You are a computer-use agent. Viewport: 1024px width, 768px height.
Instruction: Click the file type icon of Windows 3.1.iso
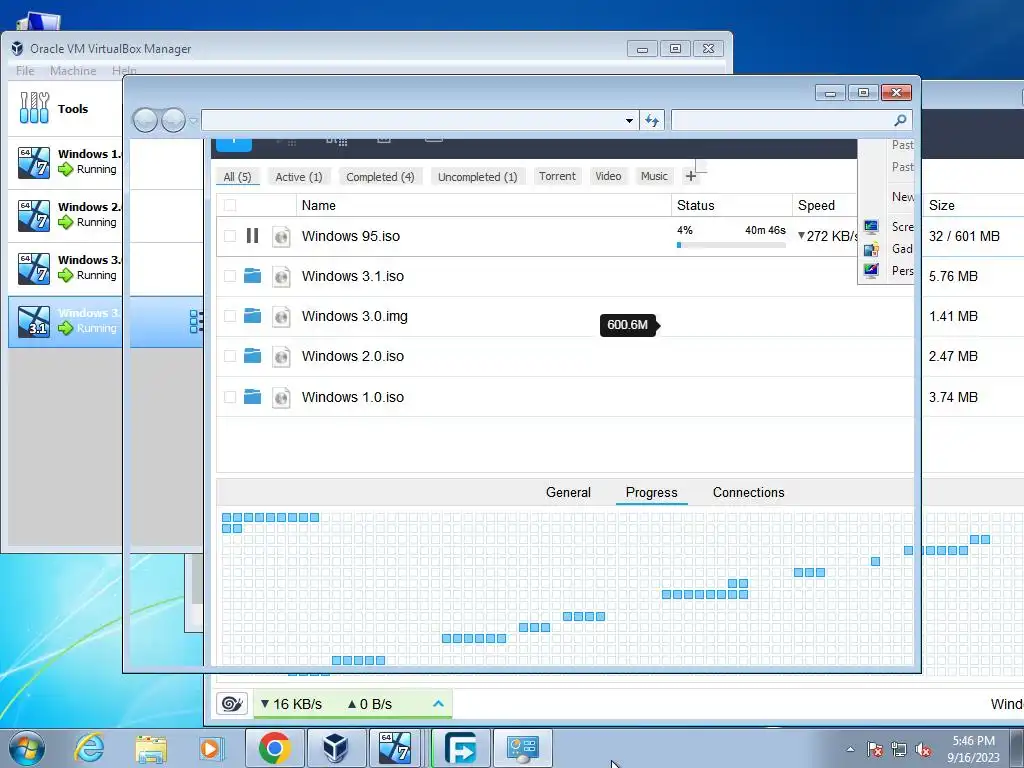coord(281,276)
